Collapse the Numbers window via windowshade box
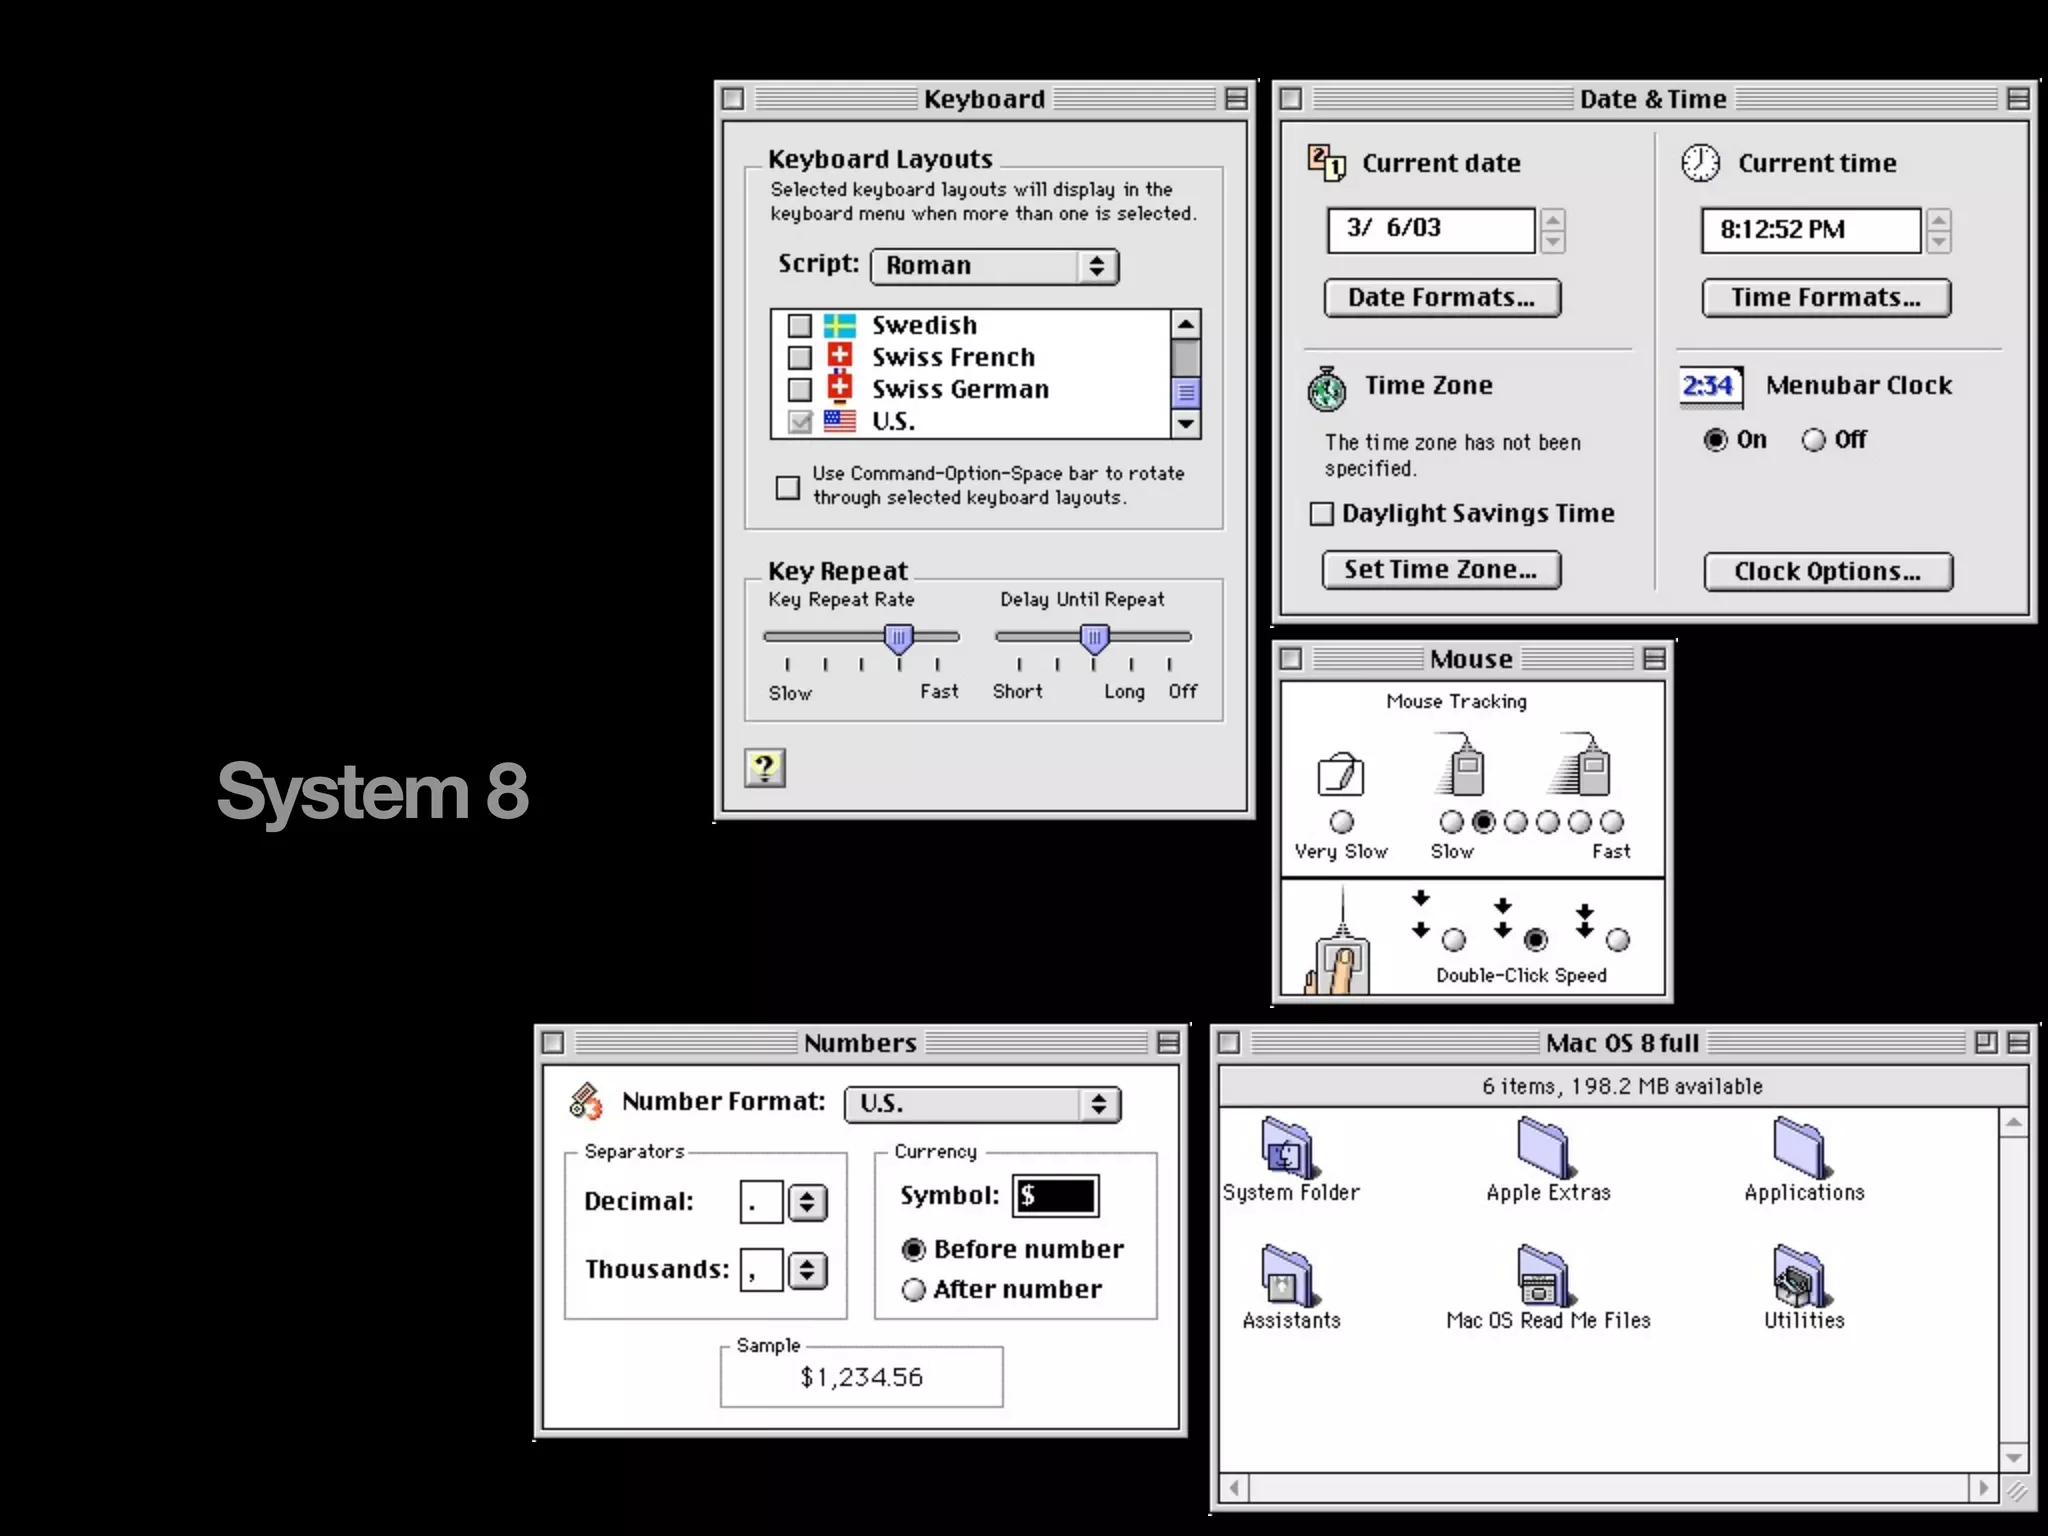 click(1168, 1043)
